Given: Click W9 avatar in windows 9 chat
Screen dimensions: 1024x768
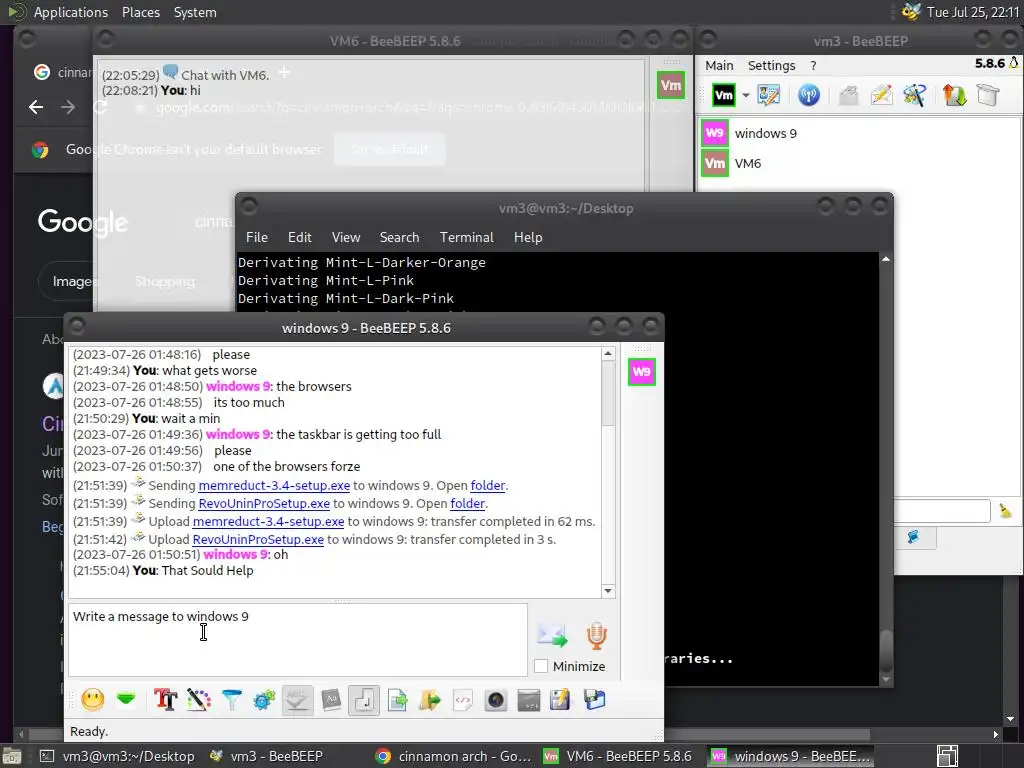Looking at the screenshot, I should tap(642, 372).
